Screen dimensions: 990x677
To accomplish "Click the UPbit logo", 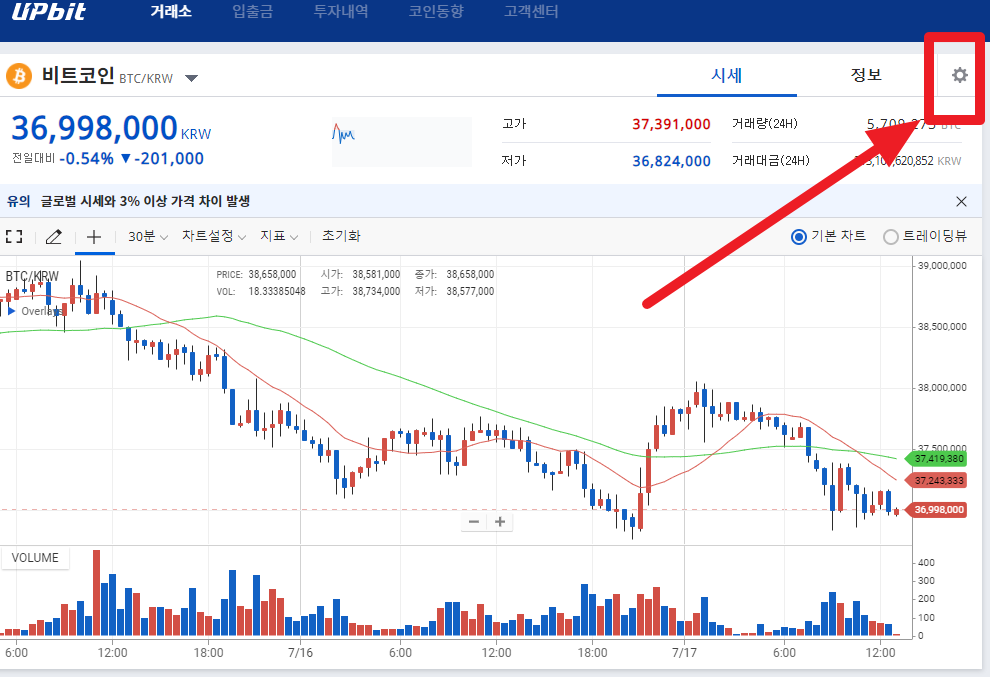I will click(48, 11).
